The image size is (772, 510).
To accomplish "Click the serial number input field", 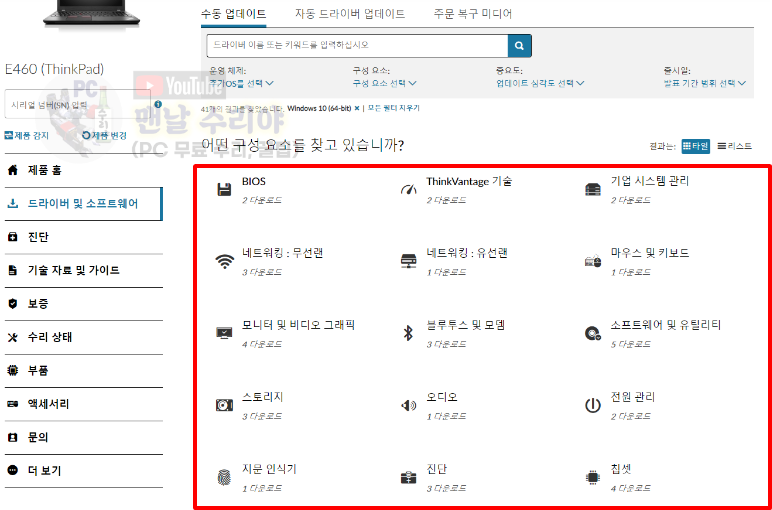I will pos(77,104).
